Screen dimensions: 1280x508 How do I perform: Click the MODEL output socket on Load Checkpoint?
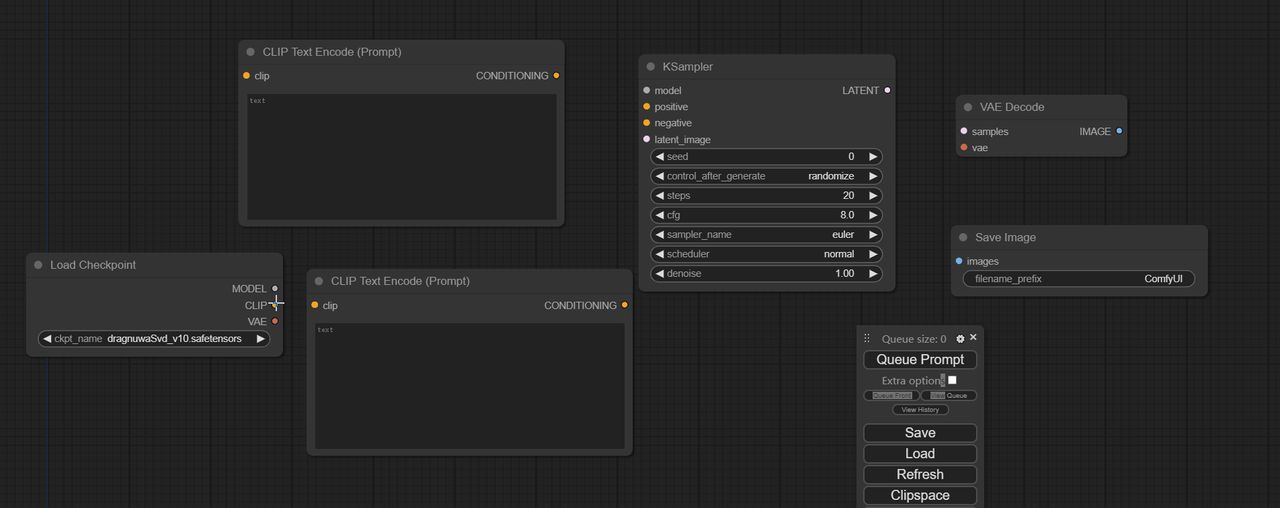275,289
